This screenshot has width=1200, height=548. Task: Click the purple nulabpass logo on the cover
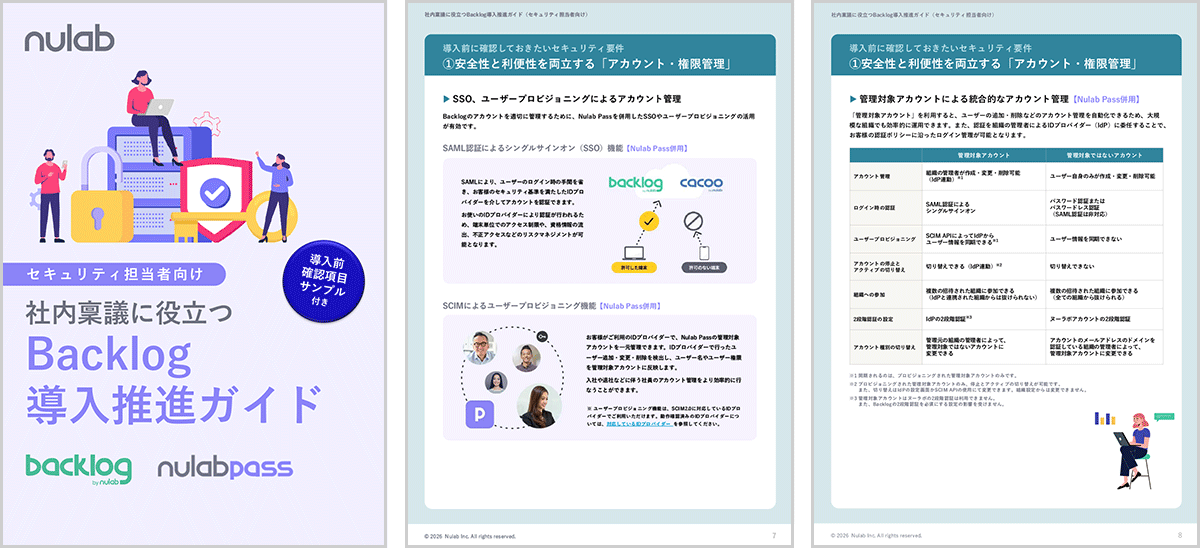(x=225, y=467)
